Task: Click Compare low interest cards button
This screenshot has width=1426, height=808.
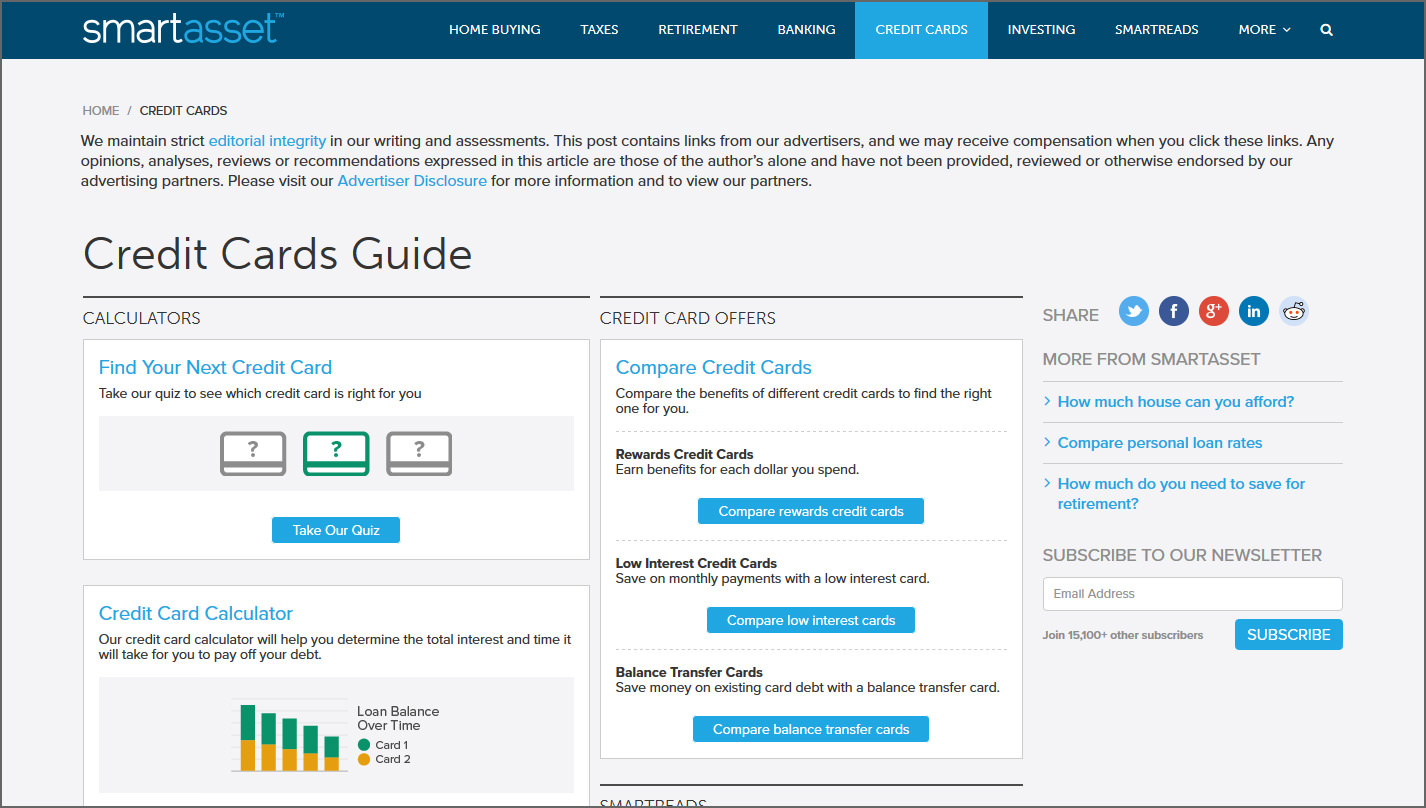Action: (x=811, y=620)
